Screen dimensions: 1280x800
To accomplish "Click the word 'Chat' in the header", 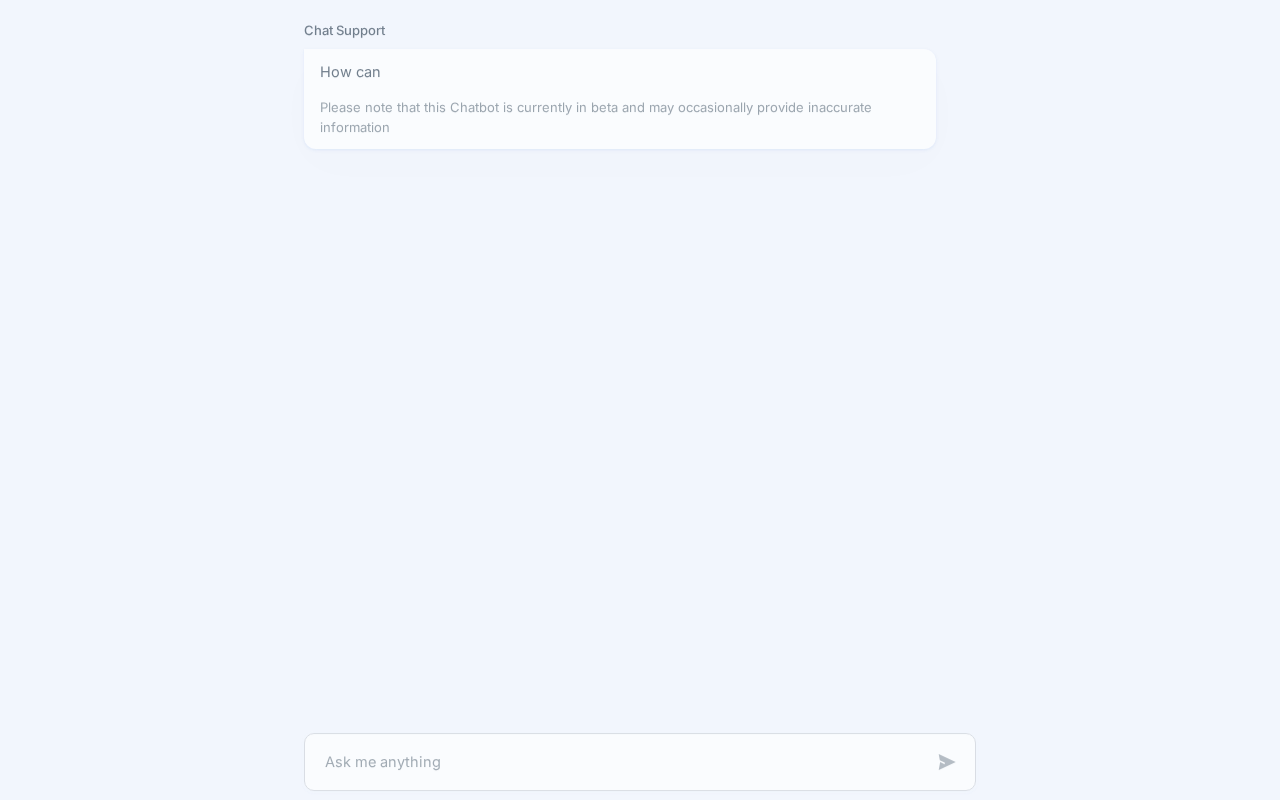I will click(318, 31).
